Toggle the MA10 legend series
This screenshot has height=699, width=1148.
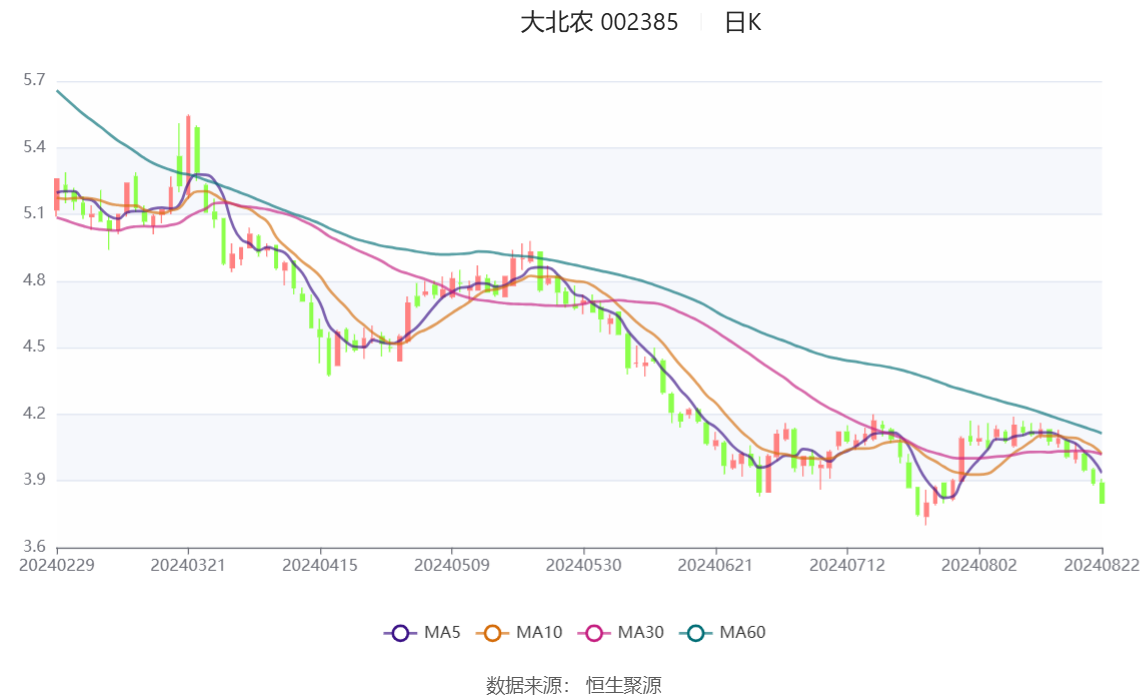click(519, 632)
